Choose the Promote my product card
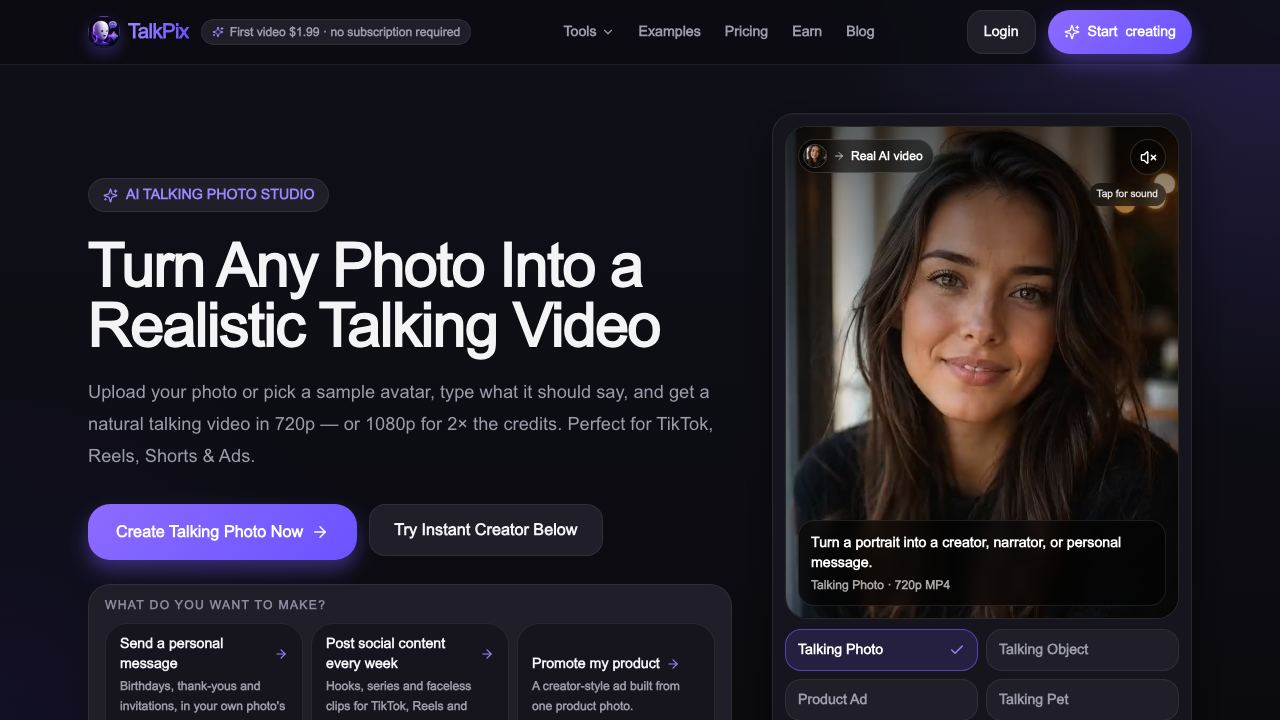 click(616, 672)
